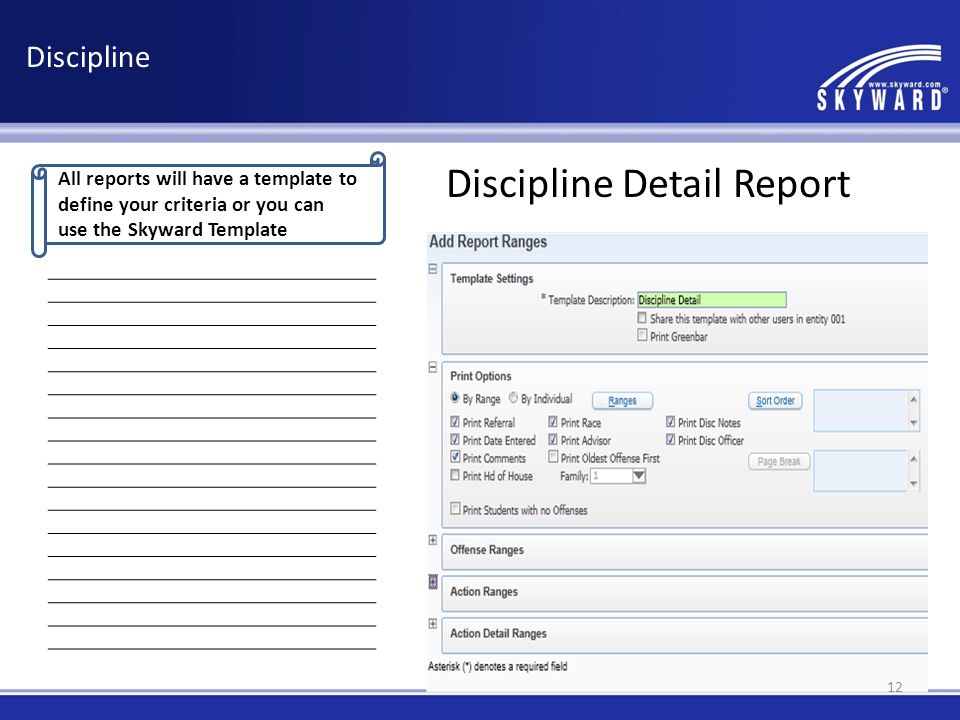This screenshot has height=720, width=960.
Task: Click up arrow of Page Break list
Action: click(x=913, y=459)
